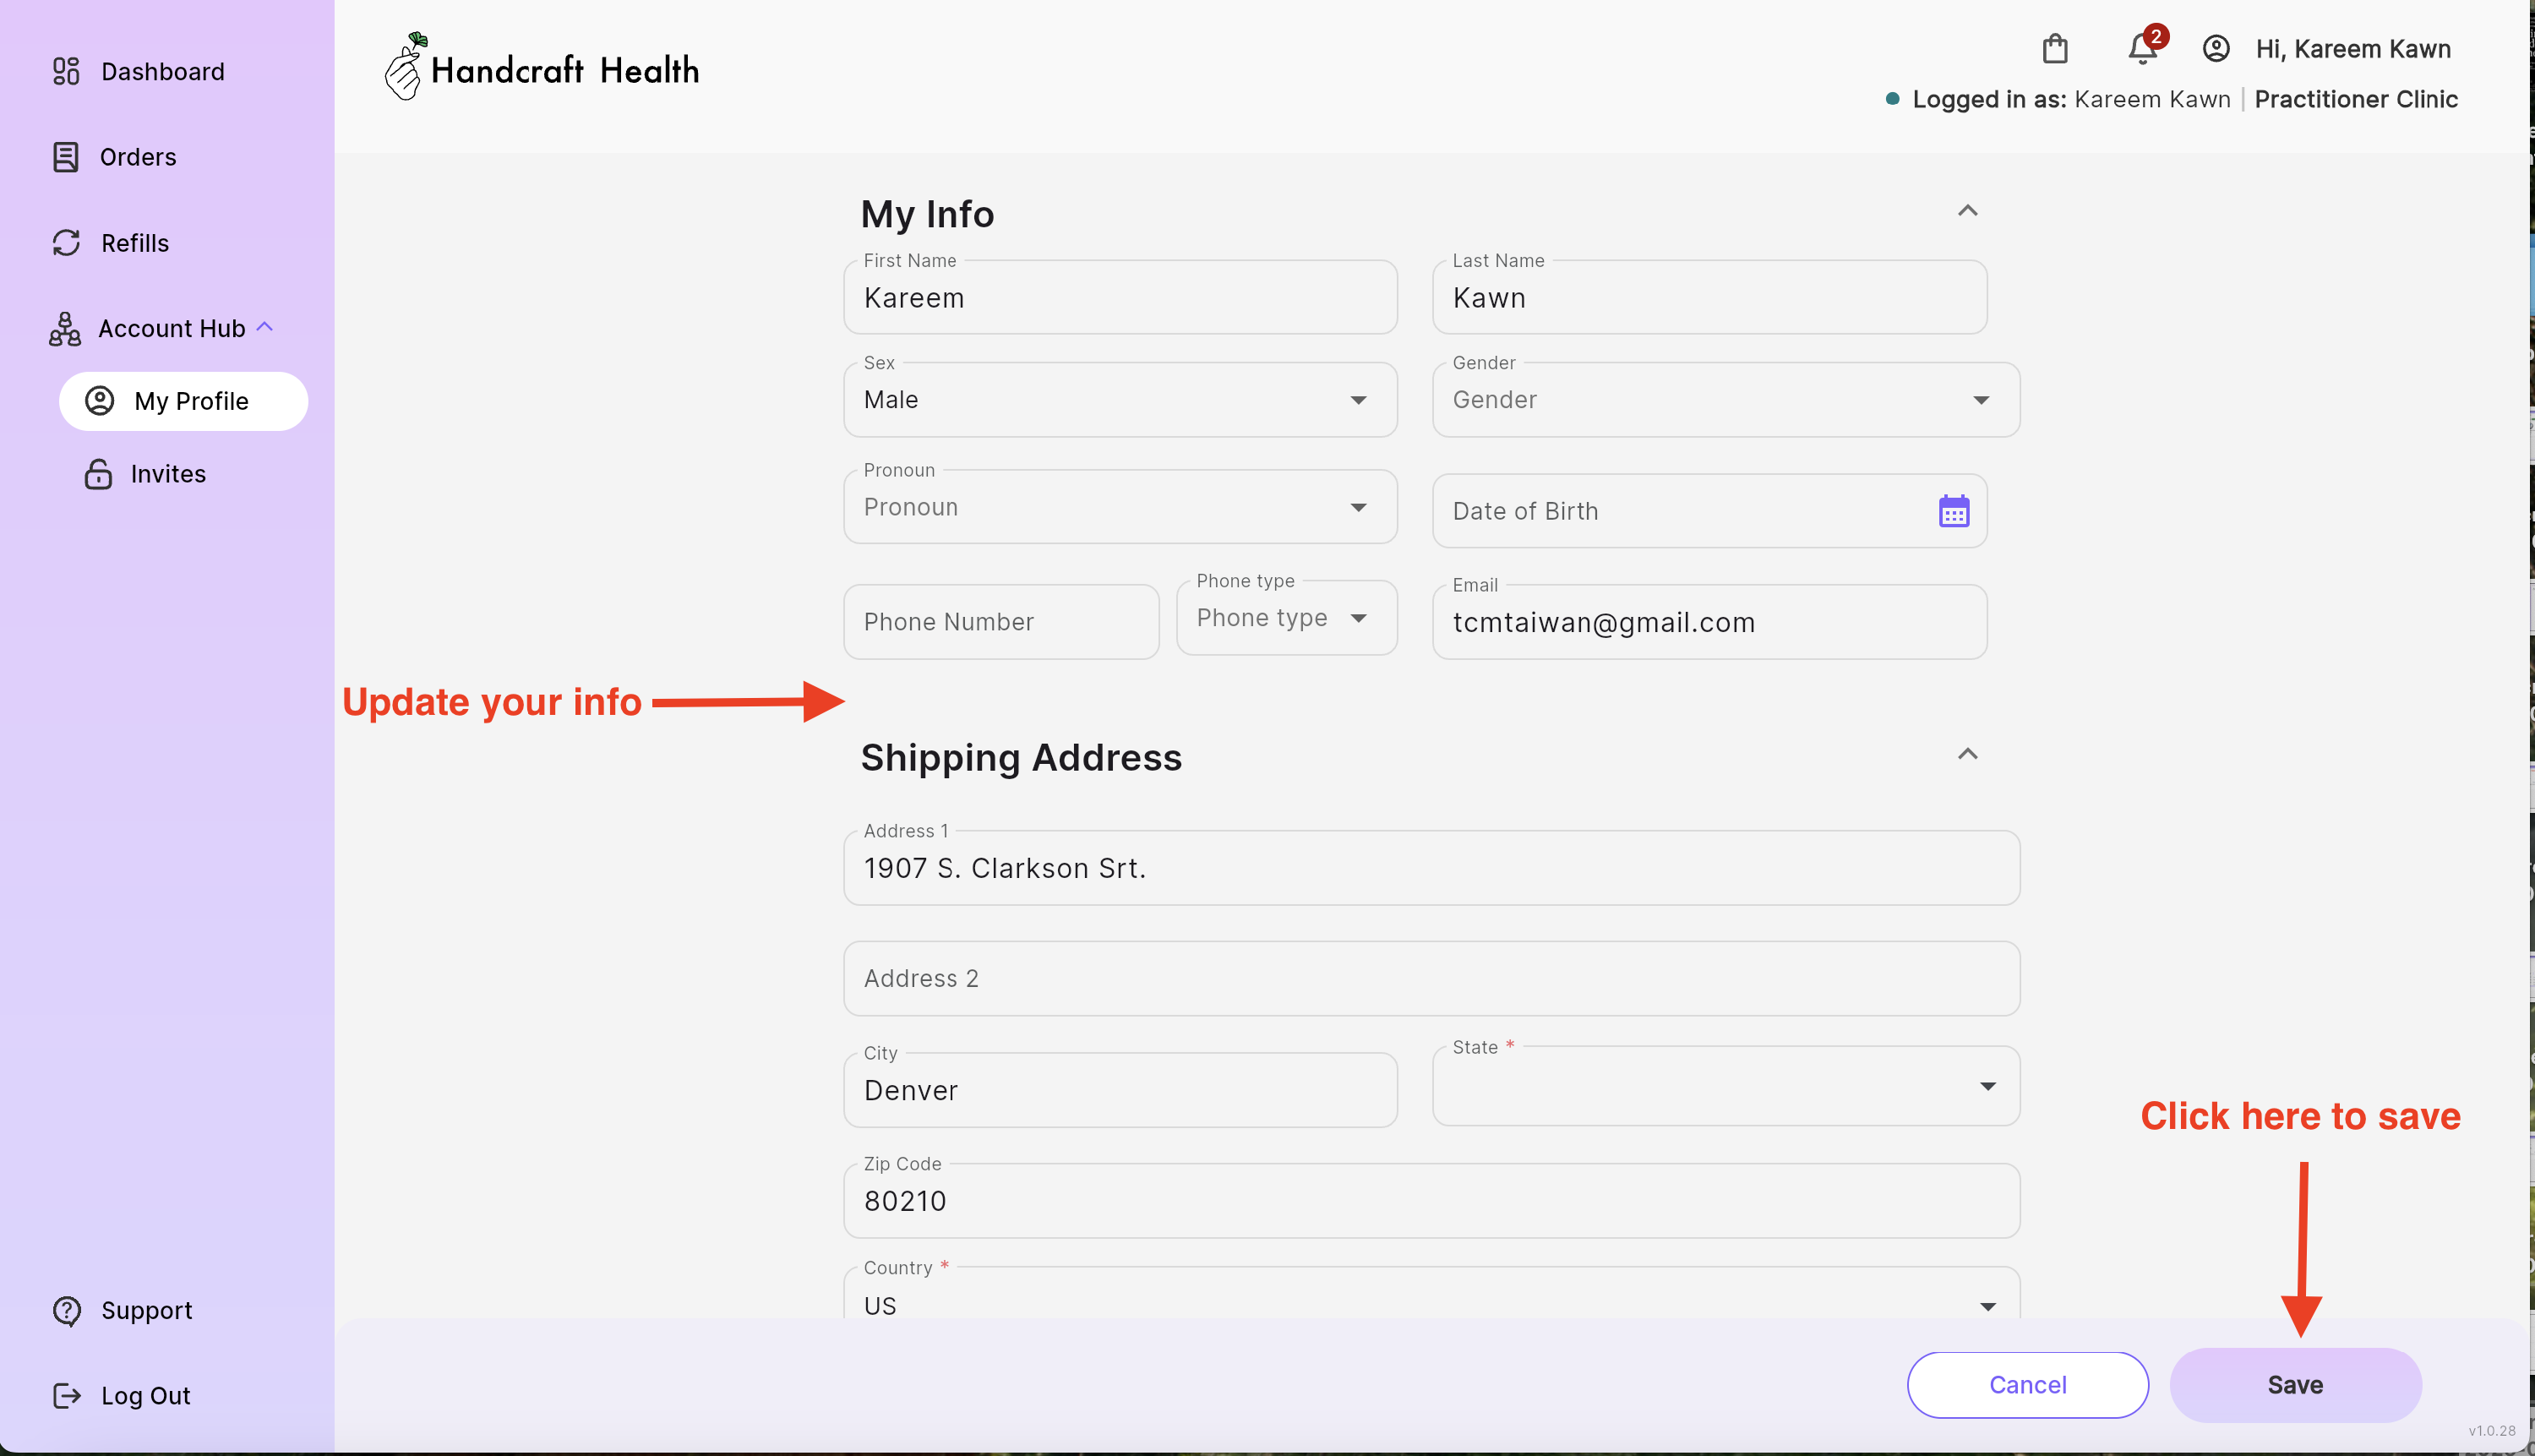Click the Cancel button
Screen dimensions: 2535x1456
pos(2026,1384)
